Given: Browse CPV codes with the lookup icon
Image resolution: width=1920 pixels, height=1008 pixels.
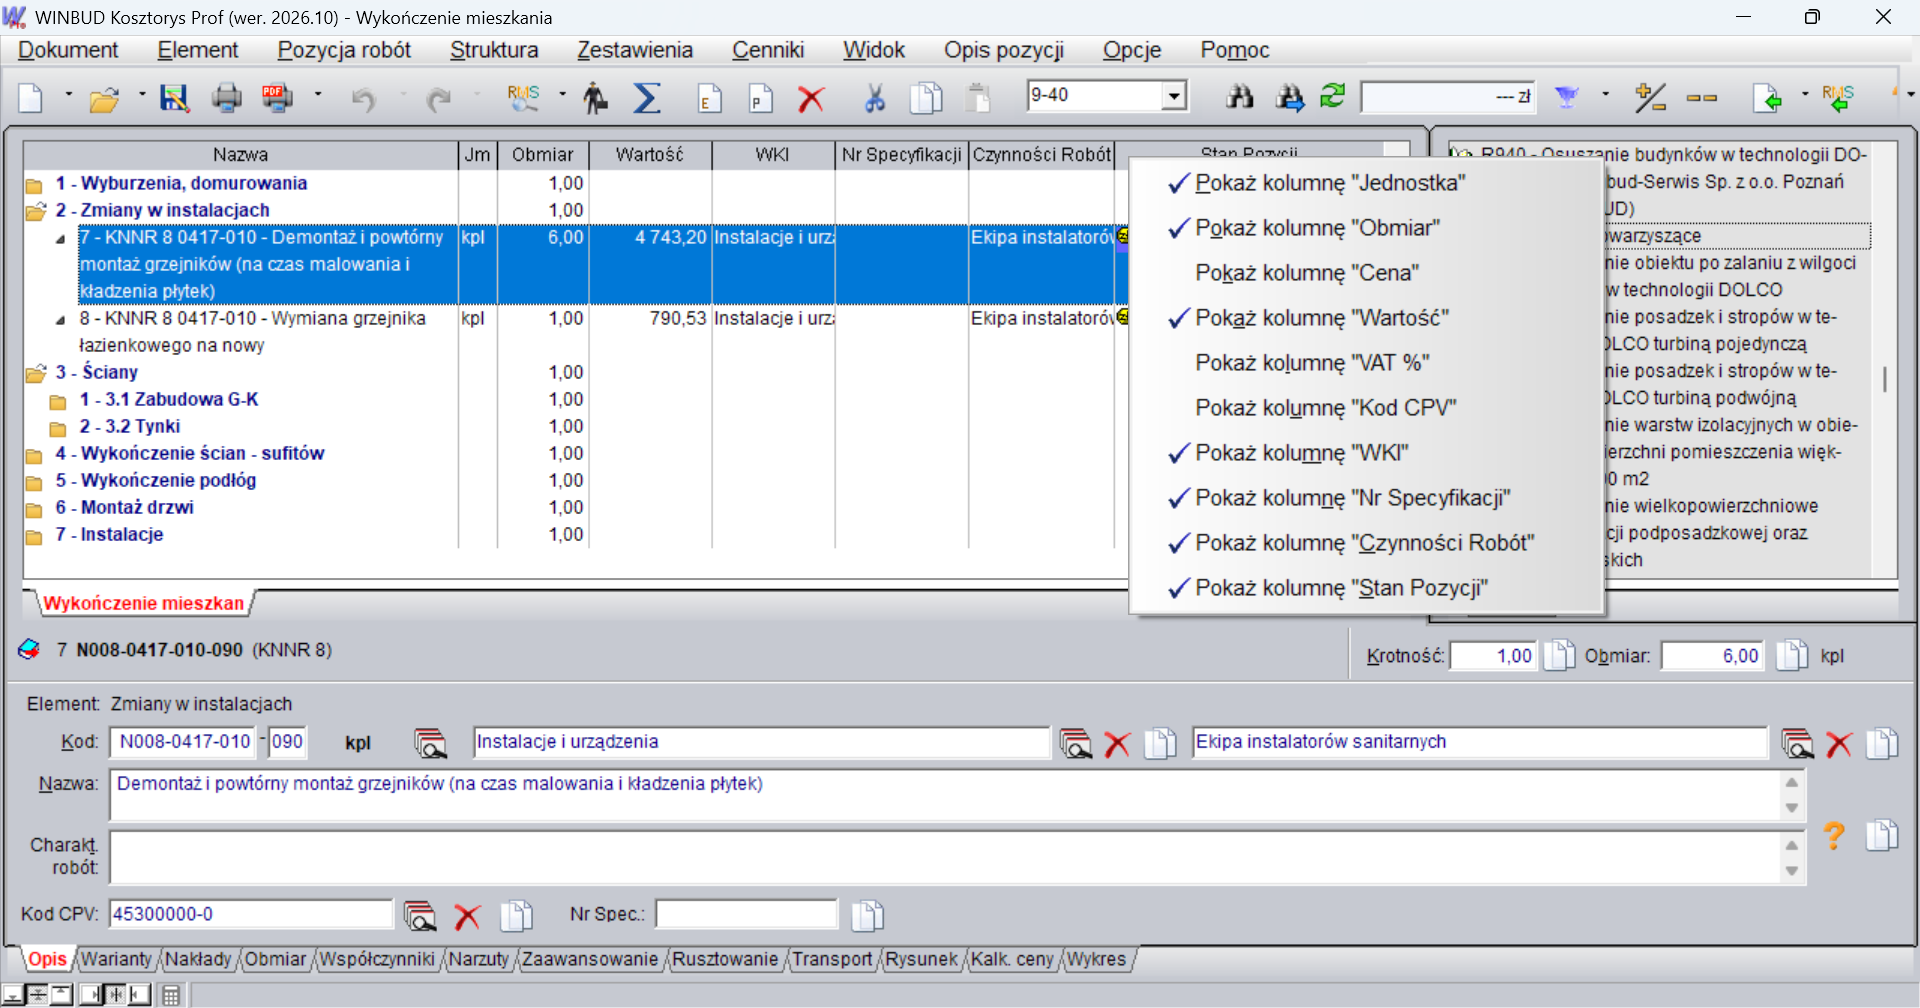Looking at the screenshot, I should 420,915.
